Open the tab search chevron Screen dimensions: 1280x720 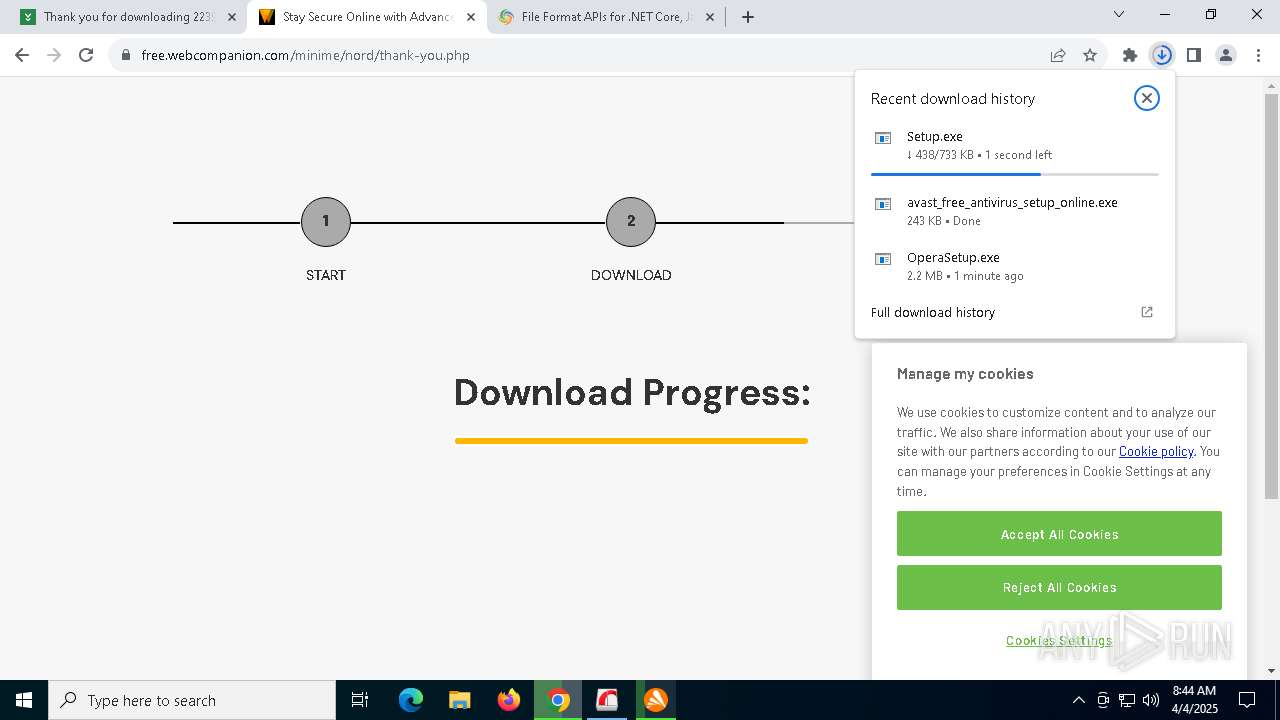[x=1119, y=14]
